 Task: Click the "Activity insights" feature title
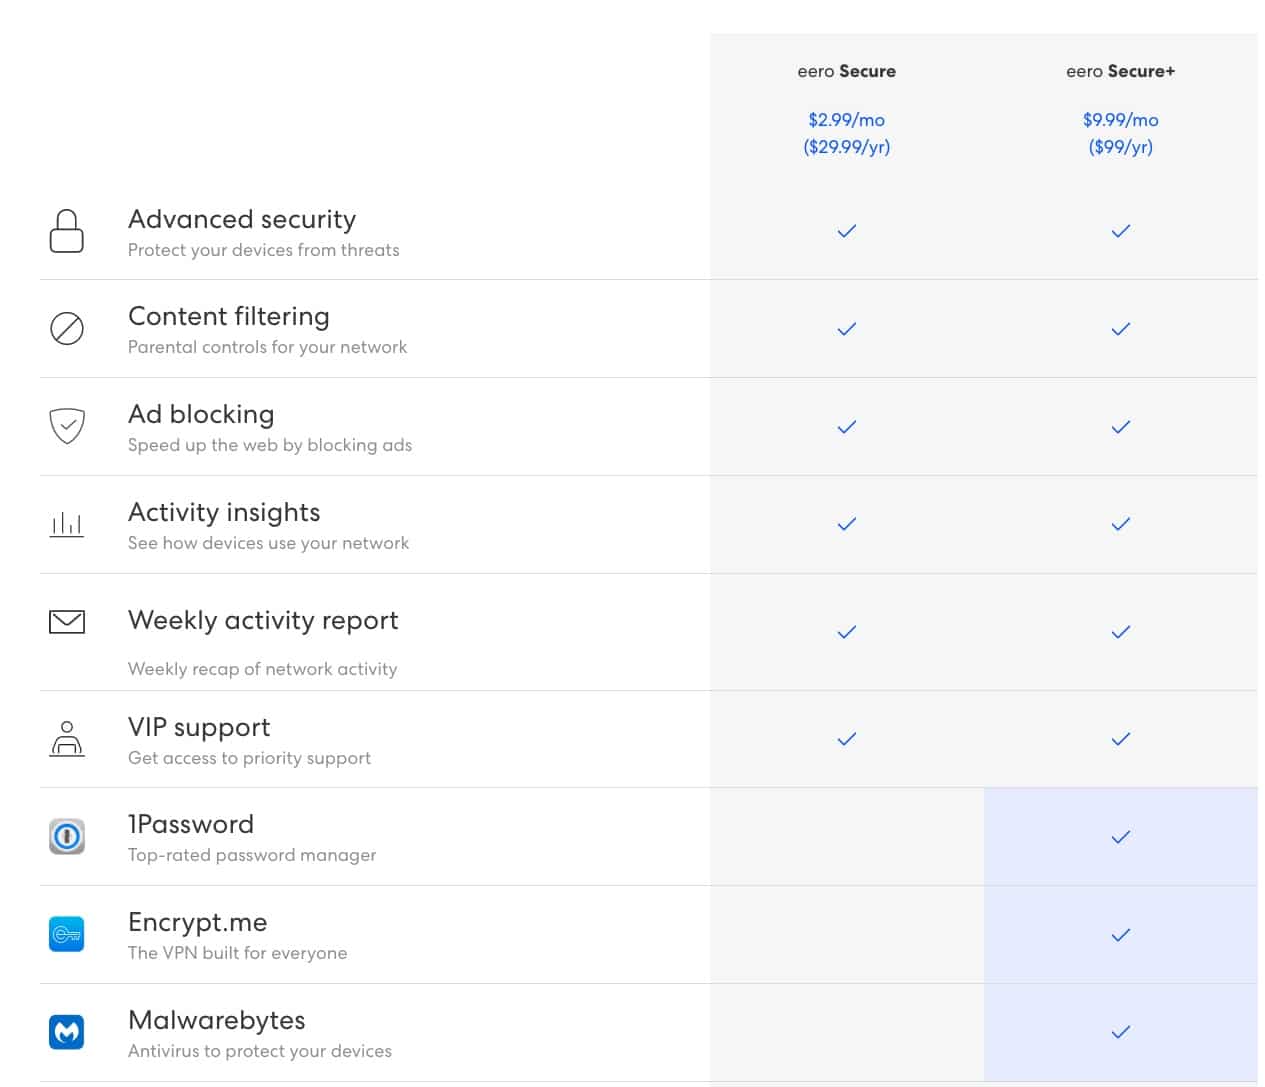[x=224, y=512]
